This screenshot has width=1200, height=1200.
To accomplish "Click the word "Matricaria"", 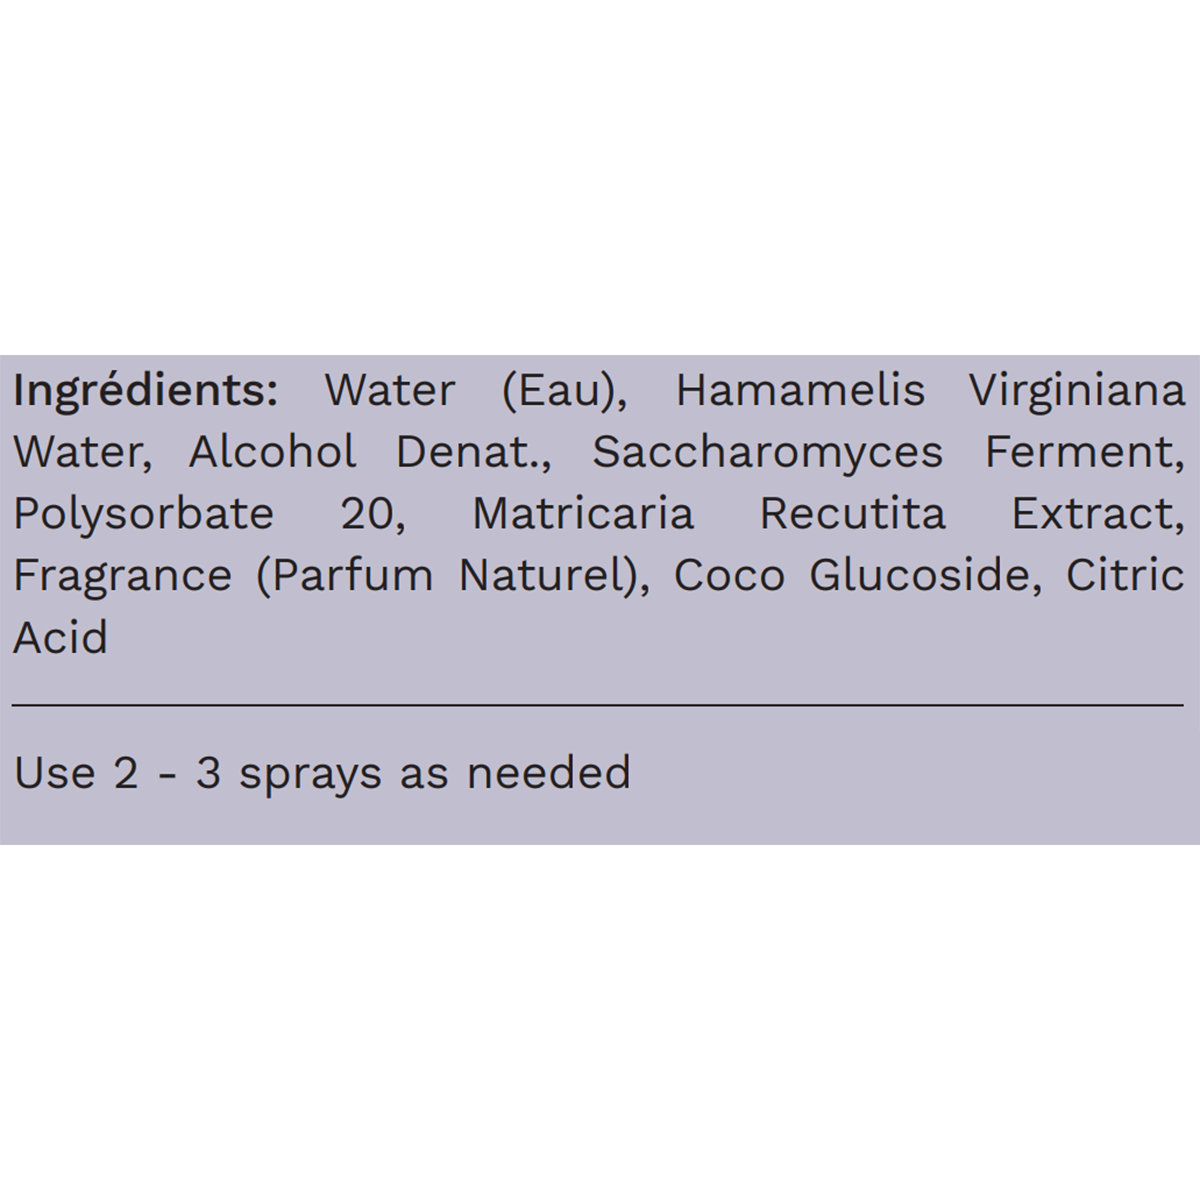I will pos(583,514).
